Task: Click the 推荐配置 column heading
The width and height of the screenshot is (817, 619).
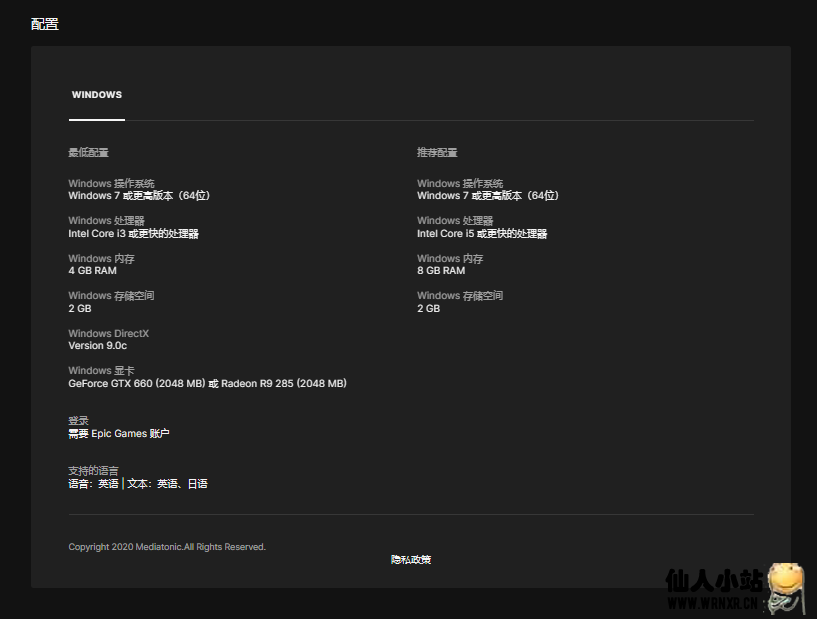Action: coord(437,153)
